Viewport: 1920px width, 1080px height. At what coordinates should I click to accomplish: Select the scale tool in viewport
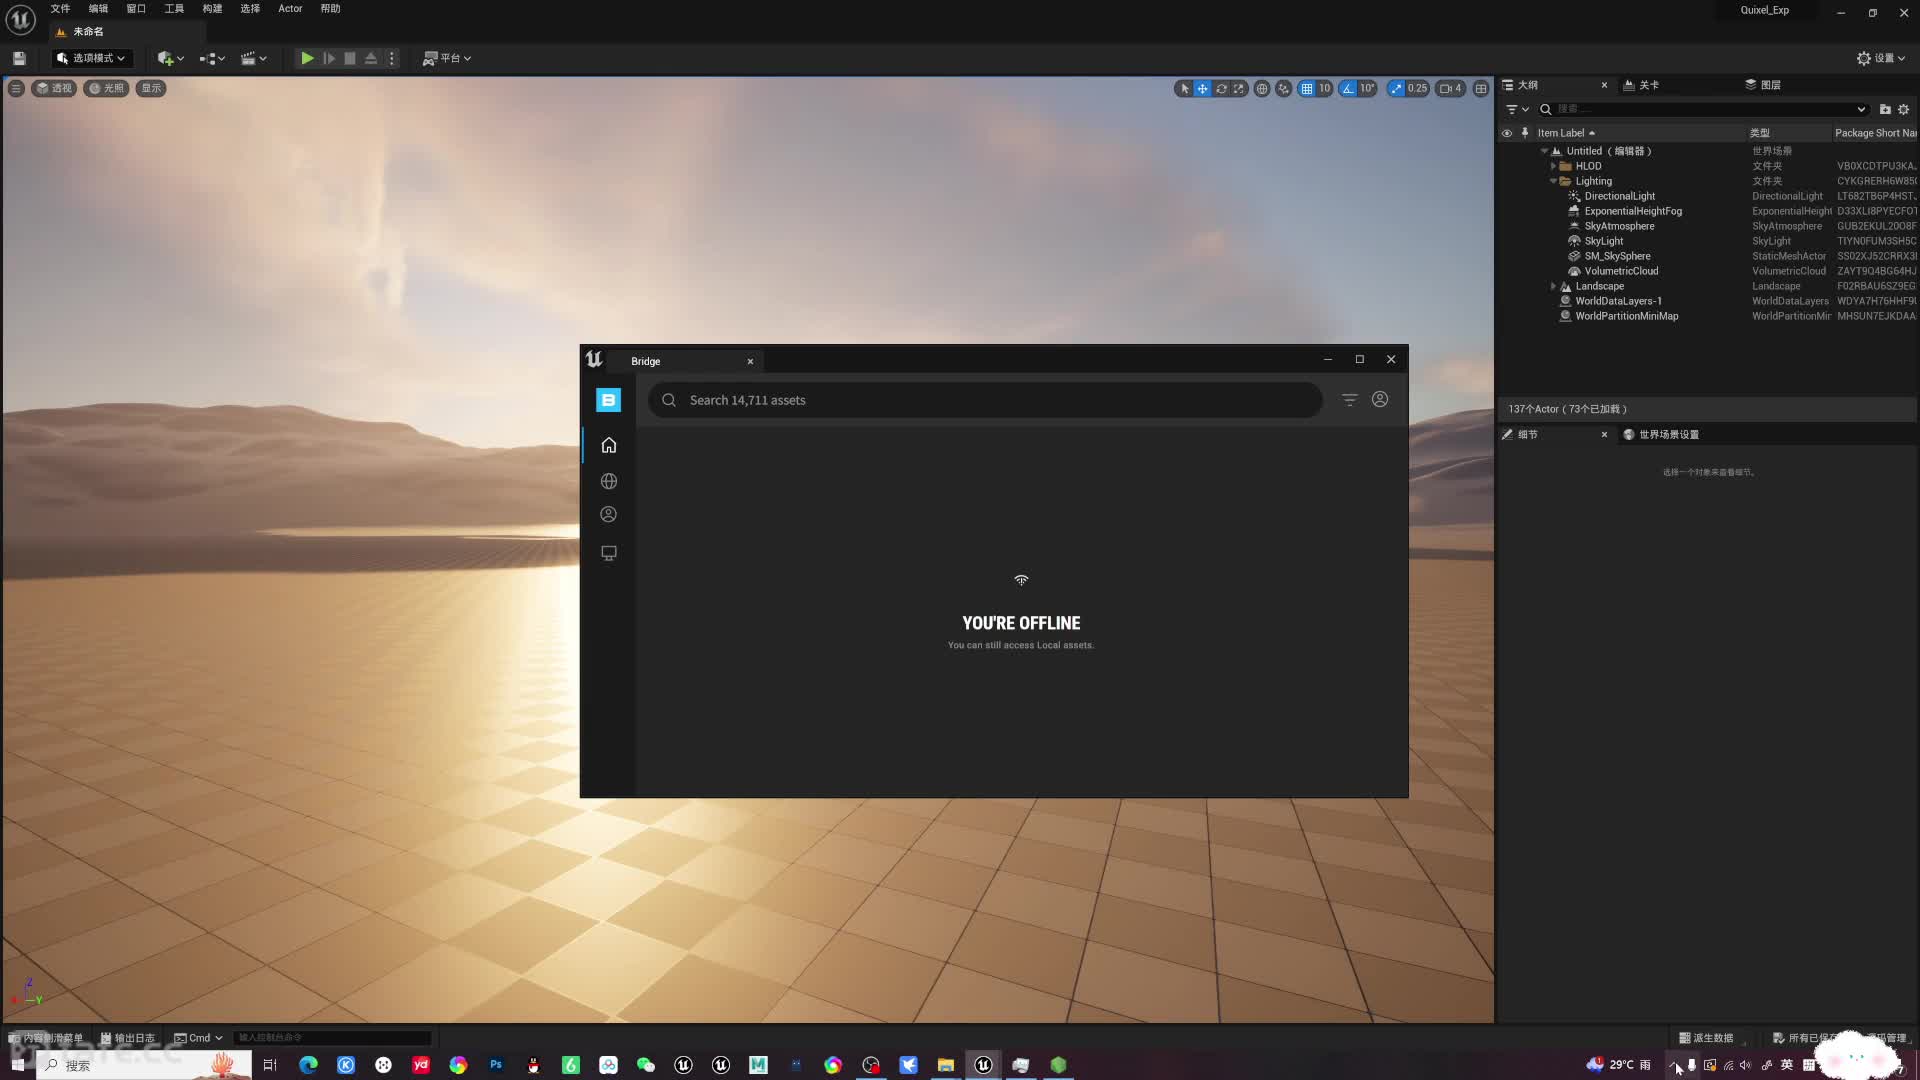[1239, 88]
